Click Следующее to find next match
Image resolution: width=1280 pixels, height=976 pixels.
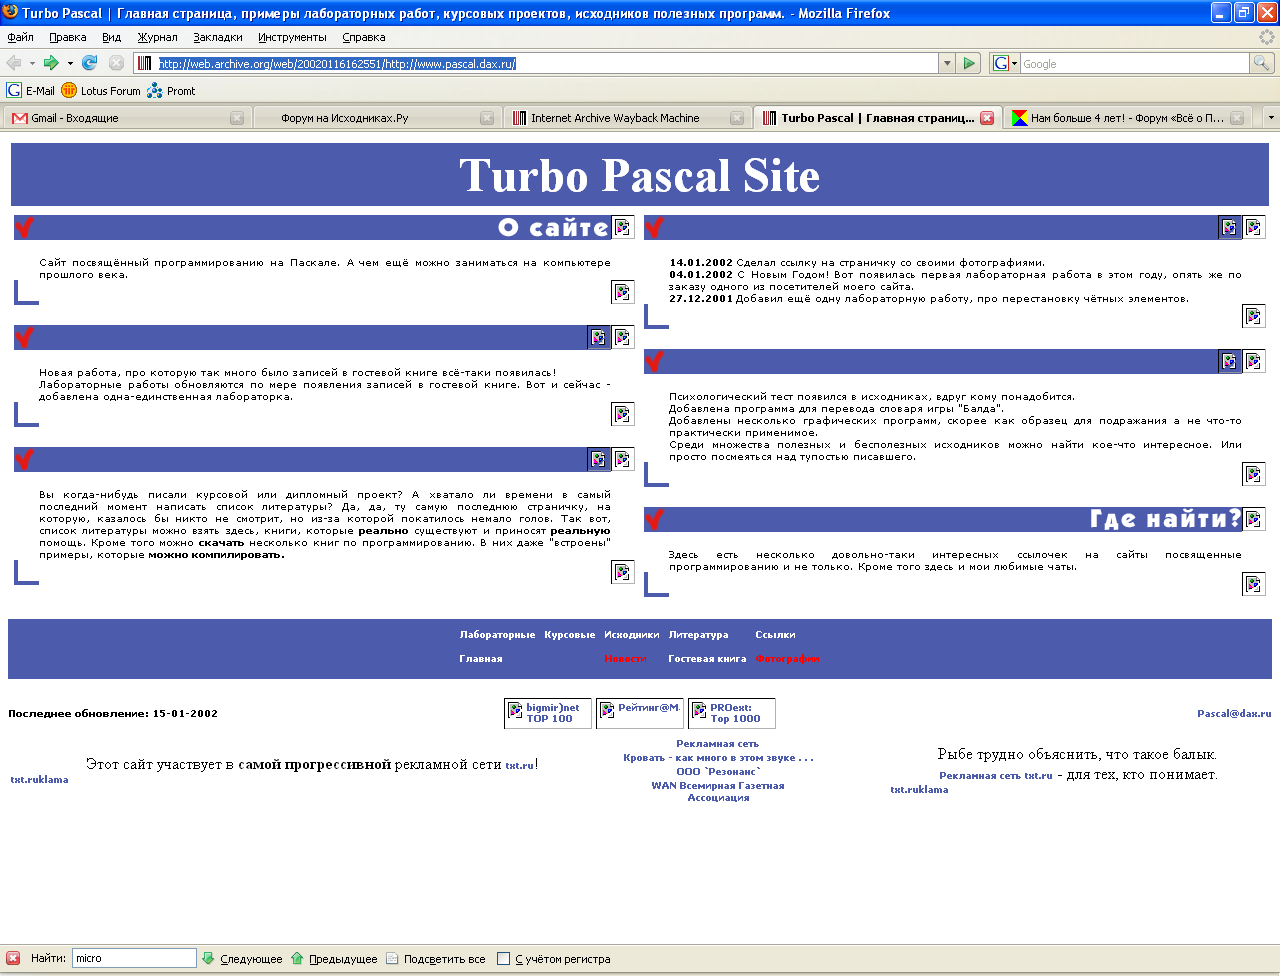pyautogui.click(x=242, y=959)
